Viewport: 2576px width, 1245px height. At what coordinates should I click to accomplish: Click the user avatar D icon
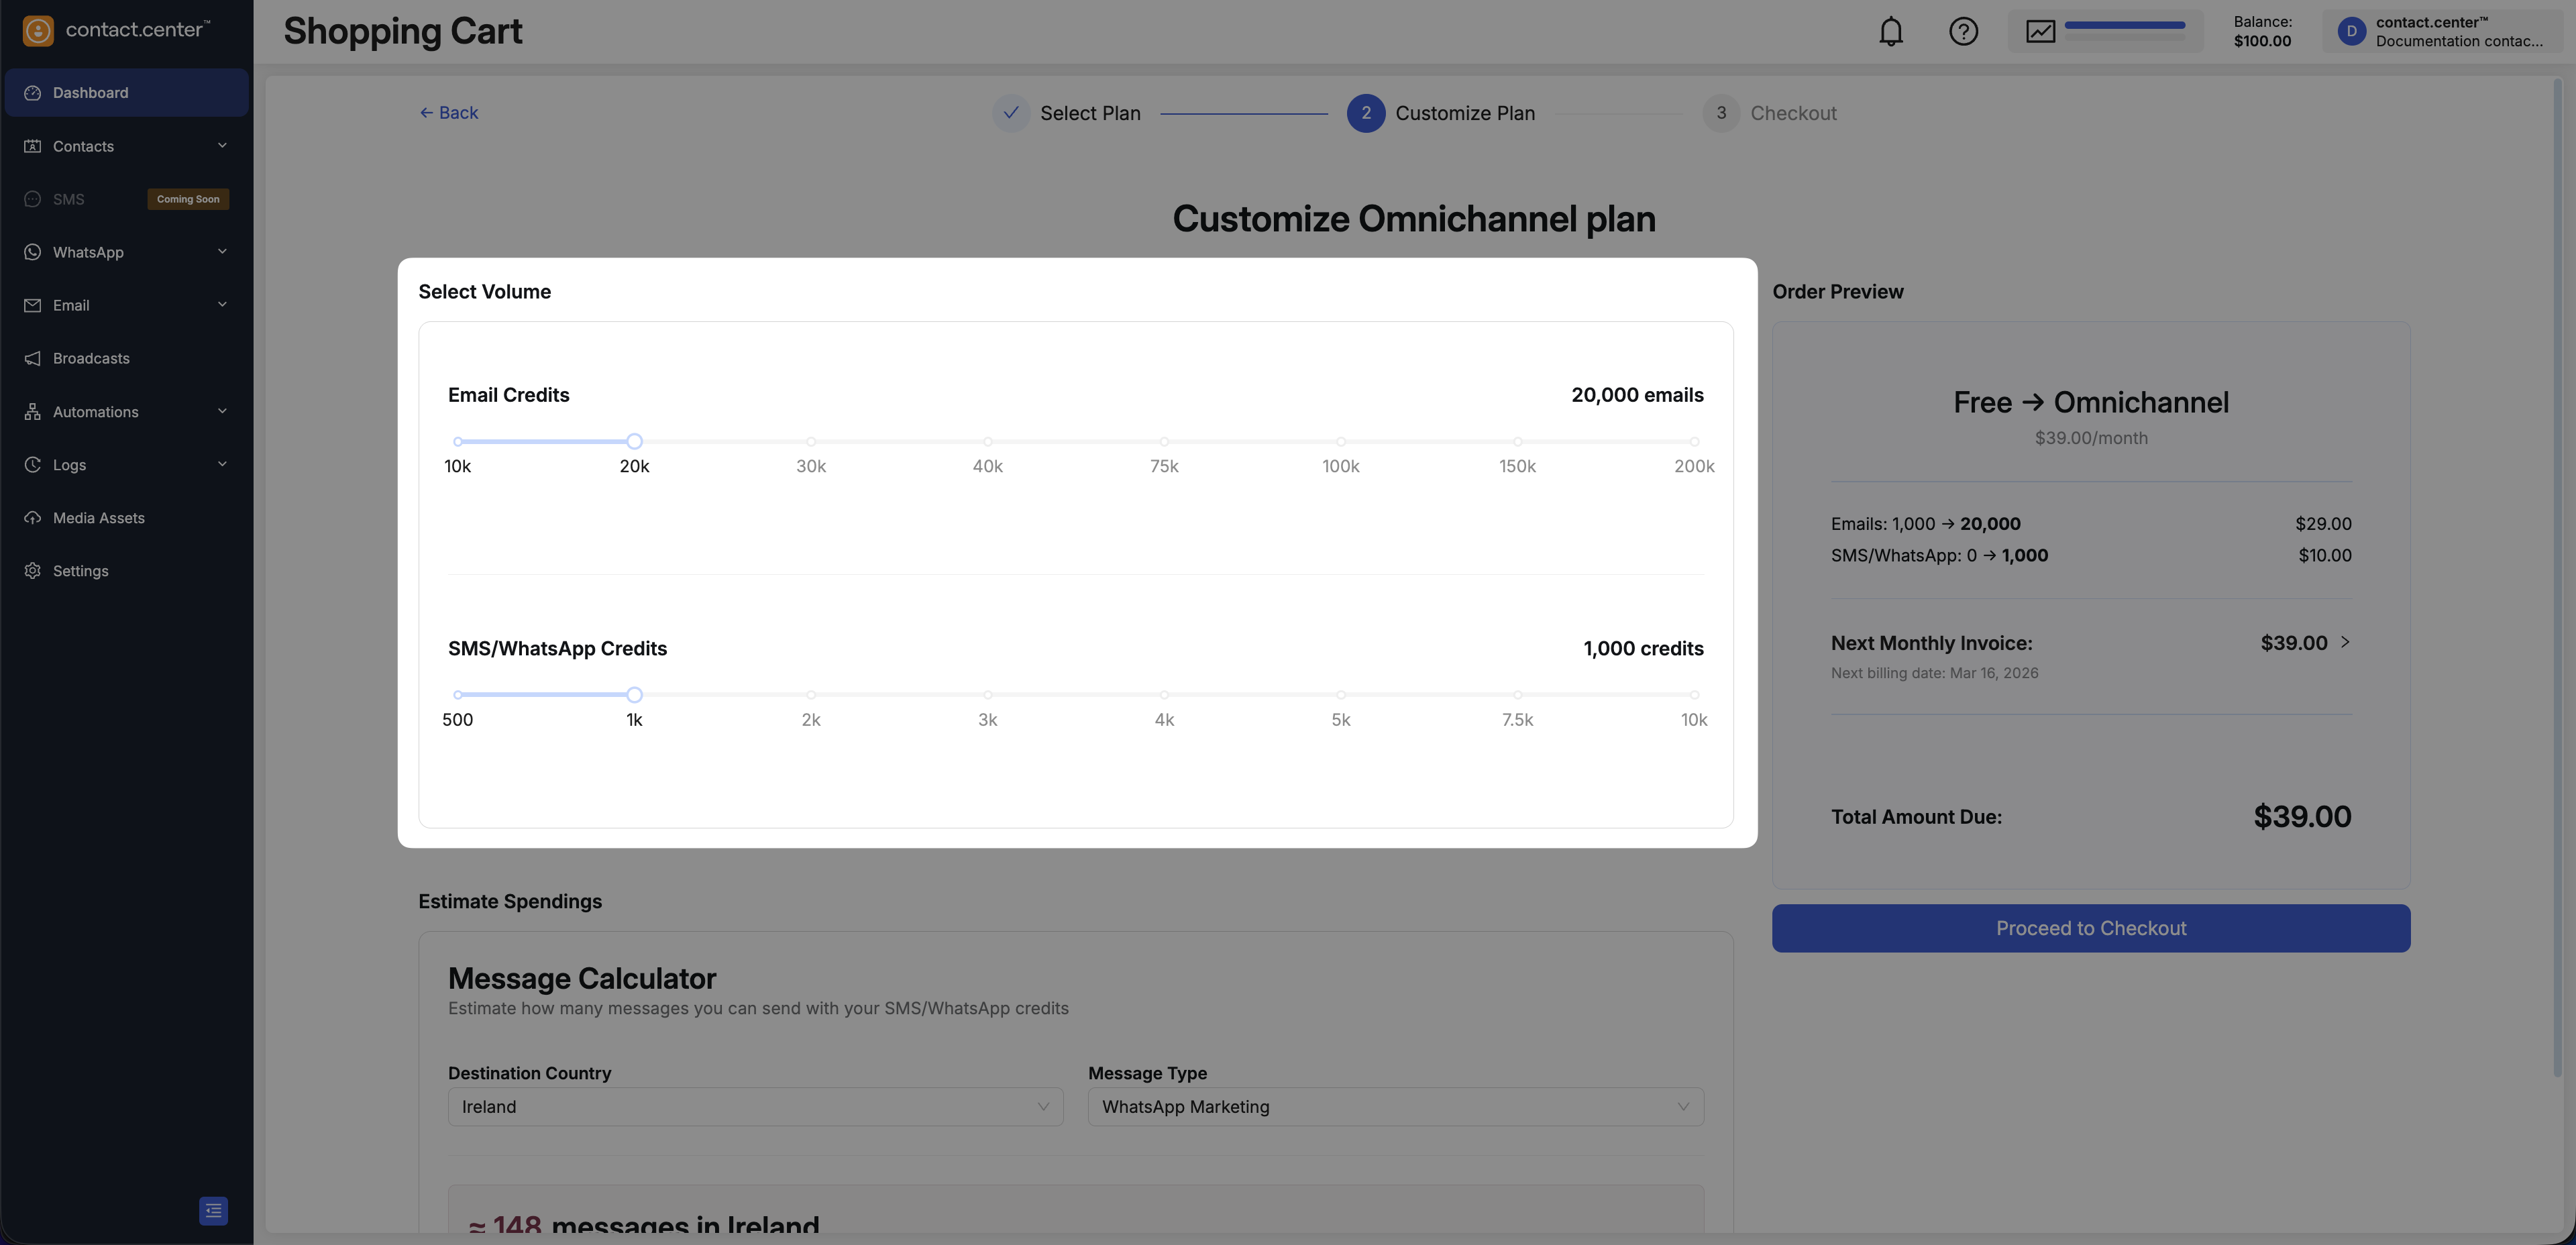coord(2351,32)
